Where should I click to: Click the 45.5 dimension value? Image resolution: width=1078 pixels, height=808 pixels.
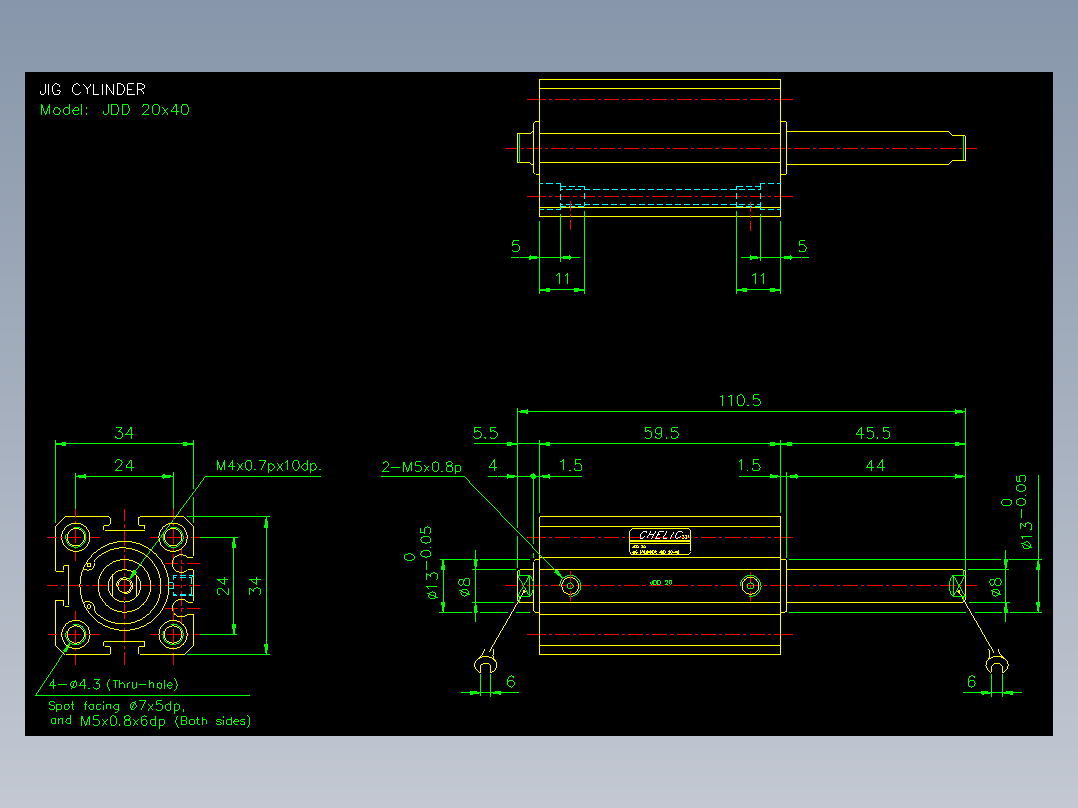point(872,433)
